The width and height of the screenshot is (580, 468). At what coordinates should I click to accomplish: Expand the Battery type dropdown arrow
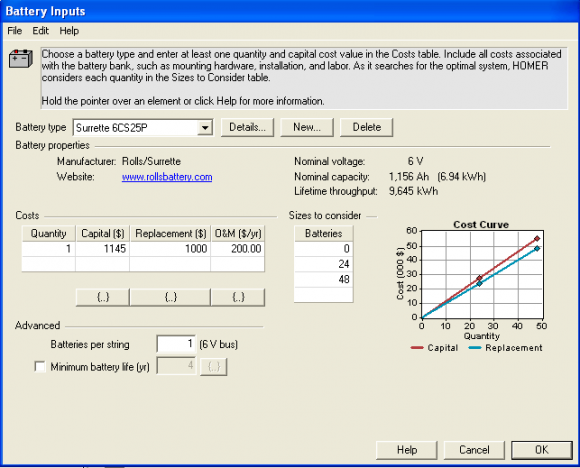pos(205,128)
